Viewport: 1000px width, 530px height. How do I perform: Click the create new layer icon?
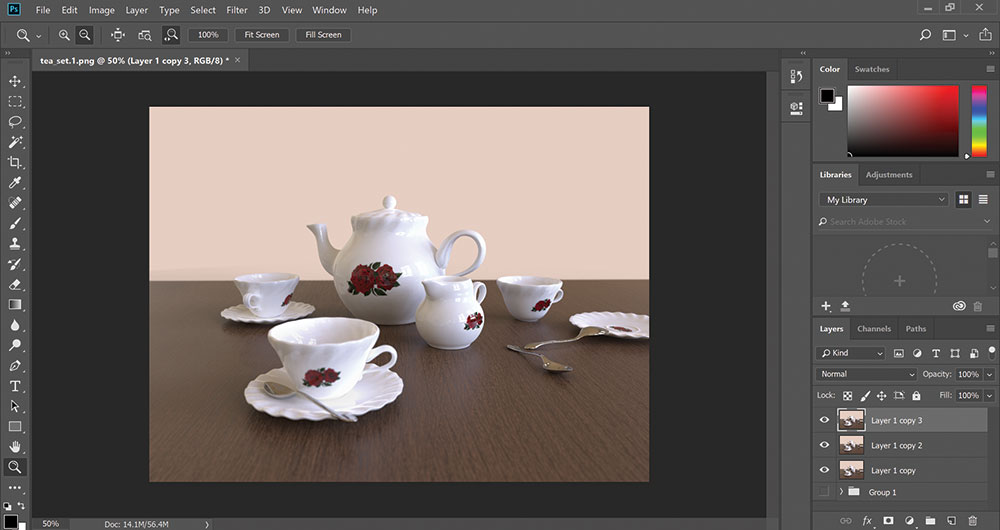951,520
